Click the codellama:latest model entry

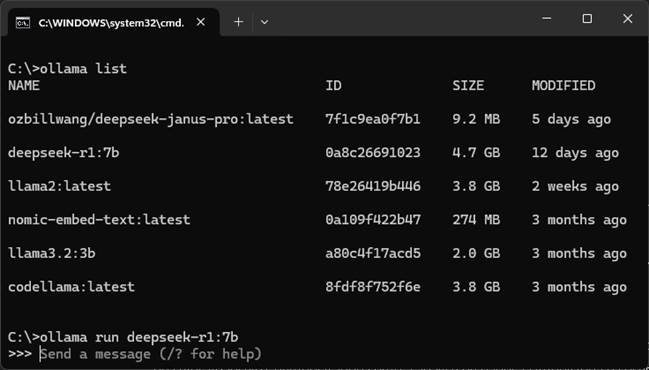72,287
